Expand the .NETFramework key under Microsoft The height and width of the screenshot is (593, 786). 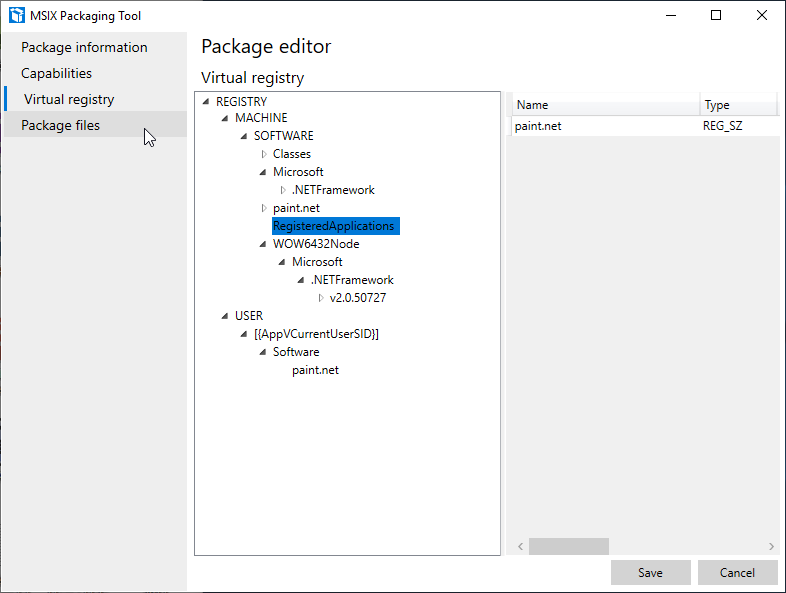[283, 190]
